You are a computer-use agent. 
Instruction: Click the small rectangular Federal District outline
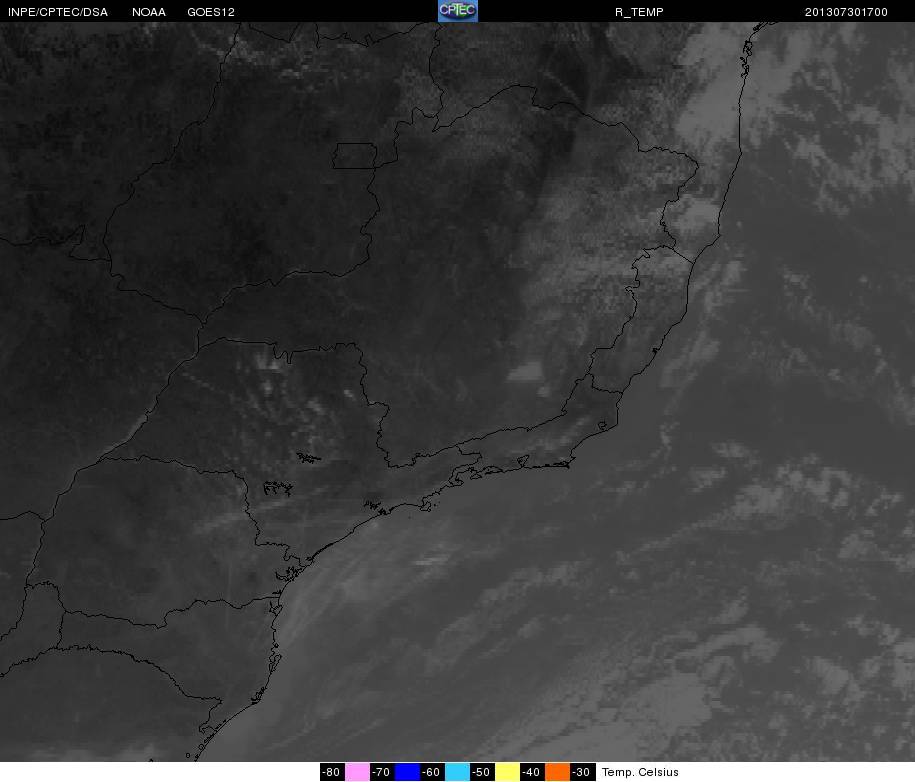[x=355, y=156]
